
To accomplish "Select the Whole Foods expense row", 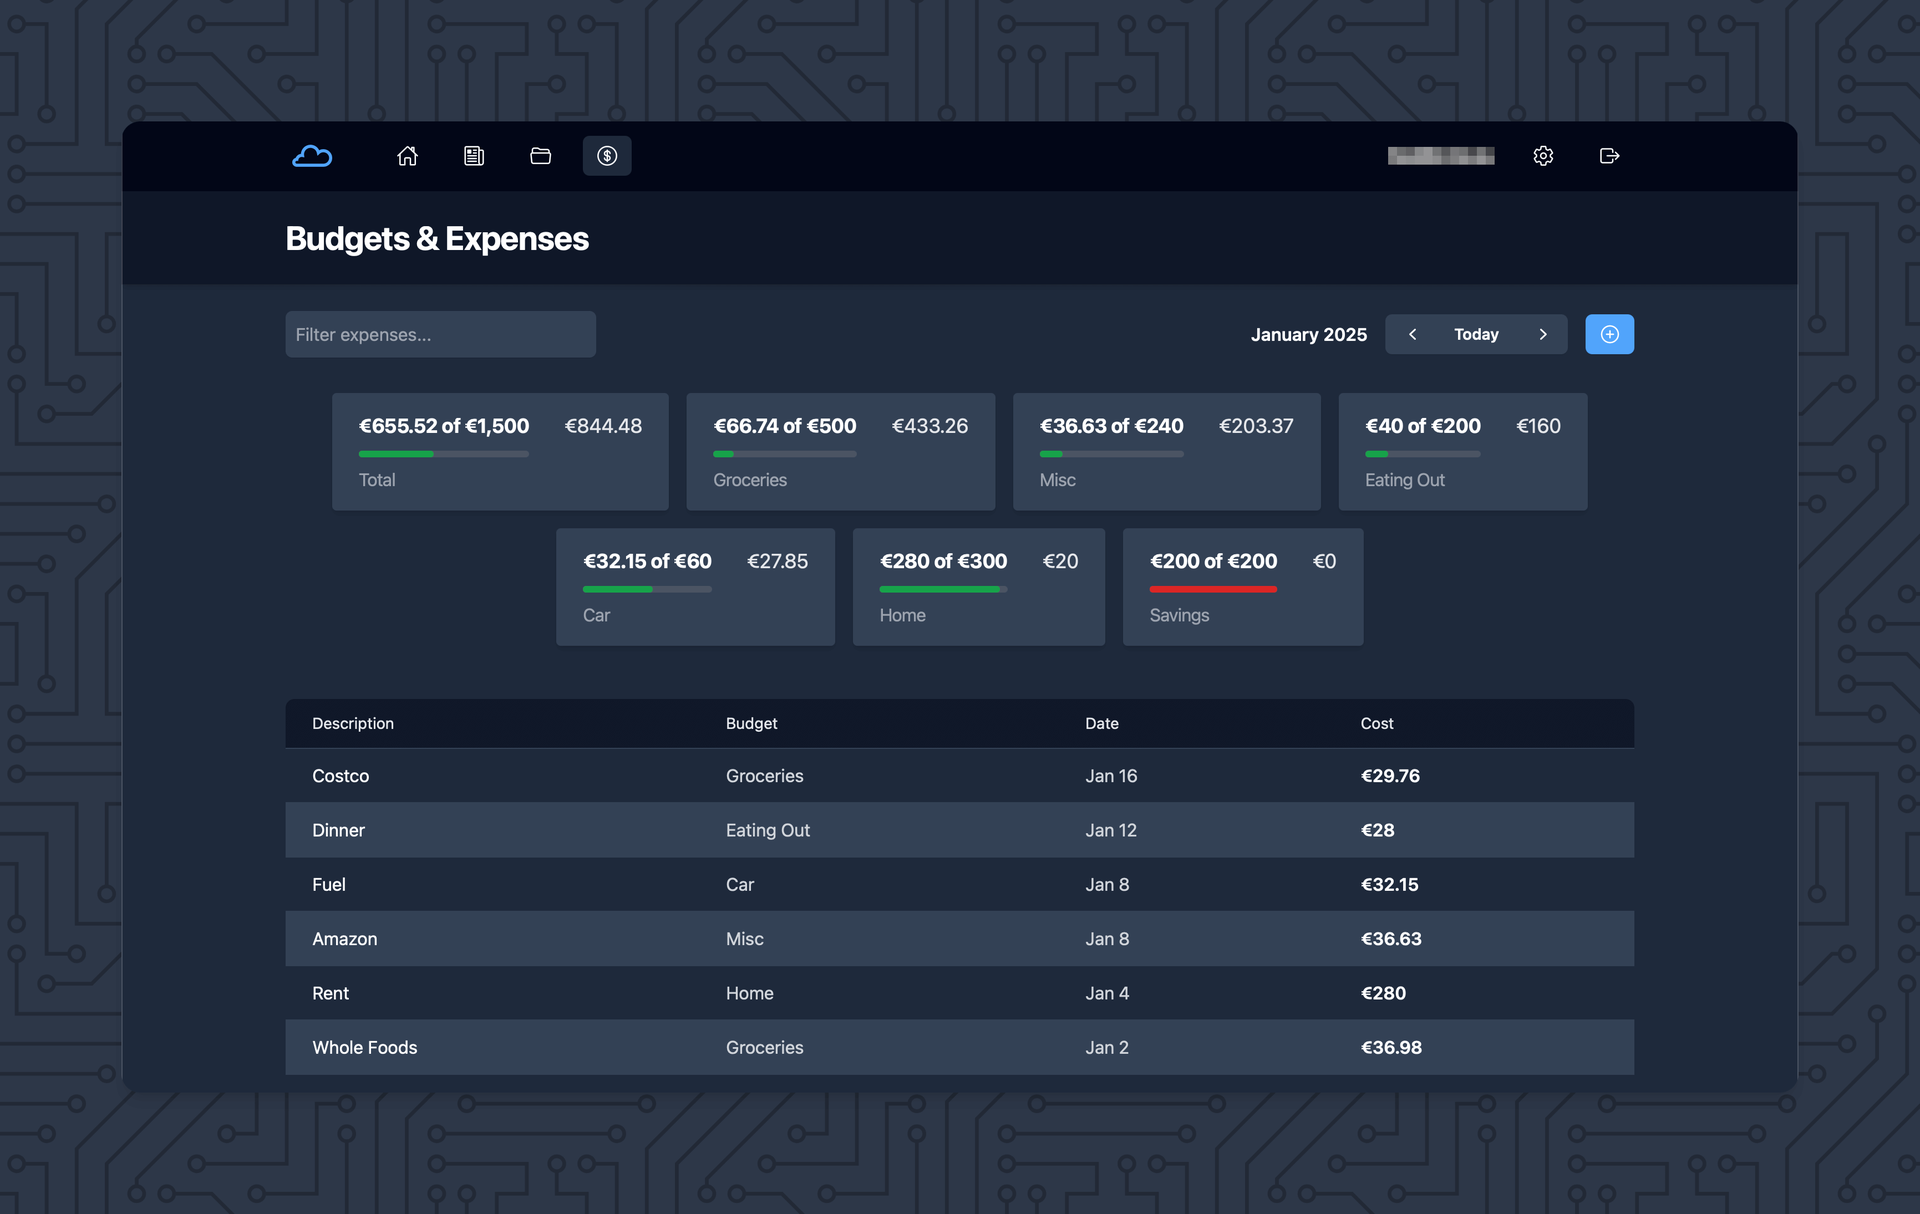I will (x=959, y=1047).
